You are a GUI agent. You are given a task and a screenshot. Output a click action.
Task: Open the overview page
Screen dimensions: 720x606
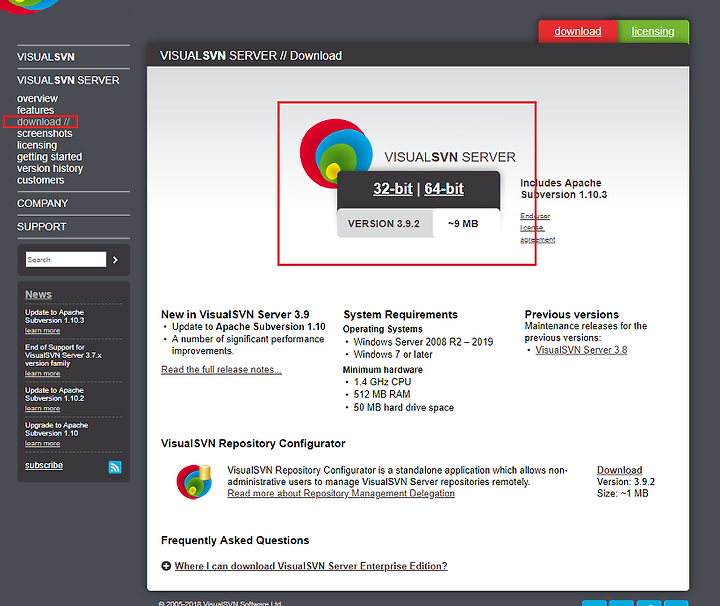[x=37, y=98]
